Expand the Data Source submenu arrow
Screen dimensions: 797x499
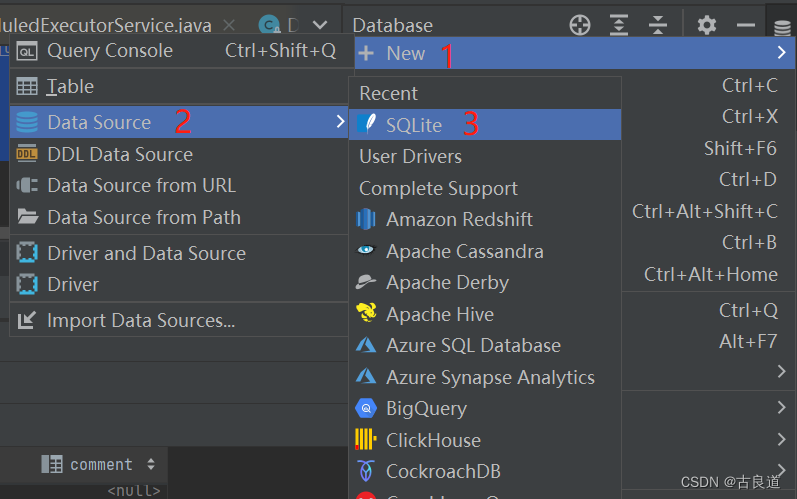[x=340, y=121]
